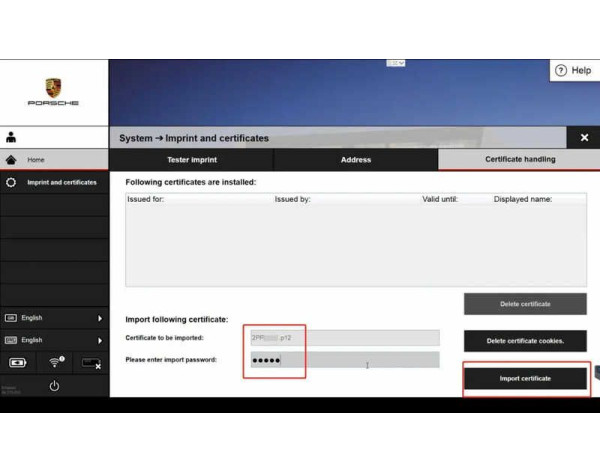
Task: Close the Imprint and certificates panel
Action: point(584,138)
